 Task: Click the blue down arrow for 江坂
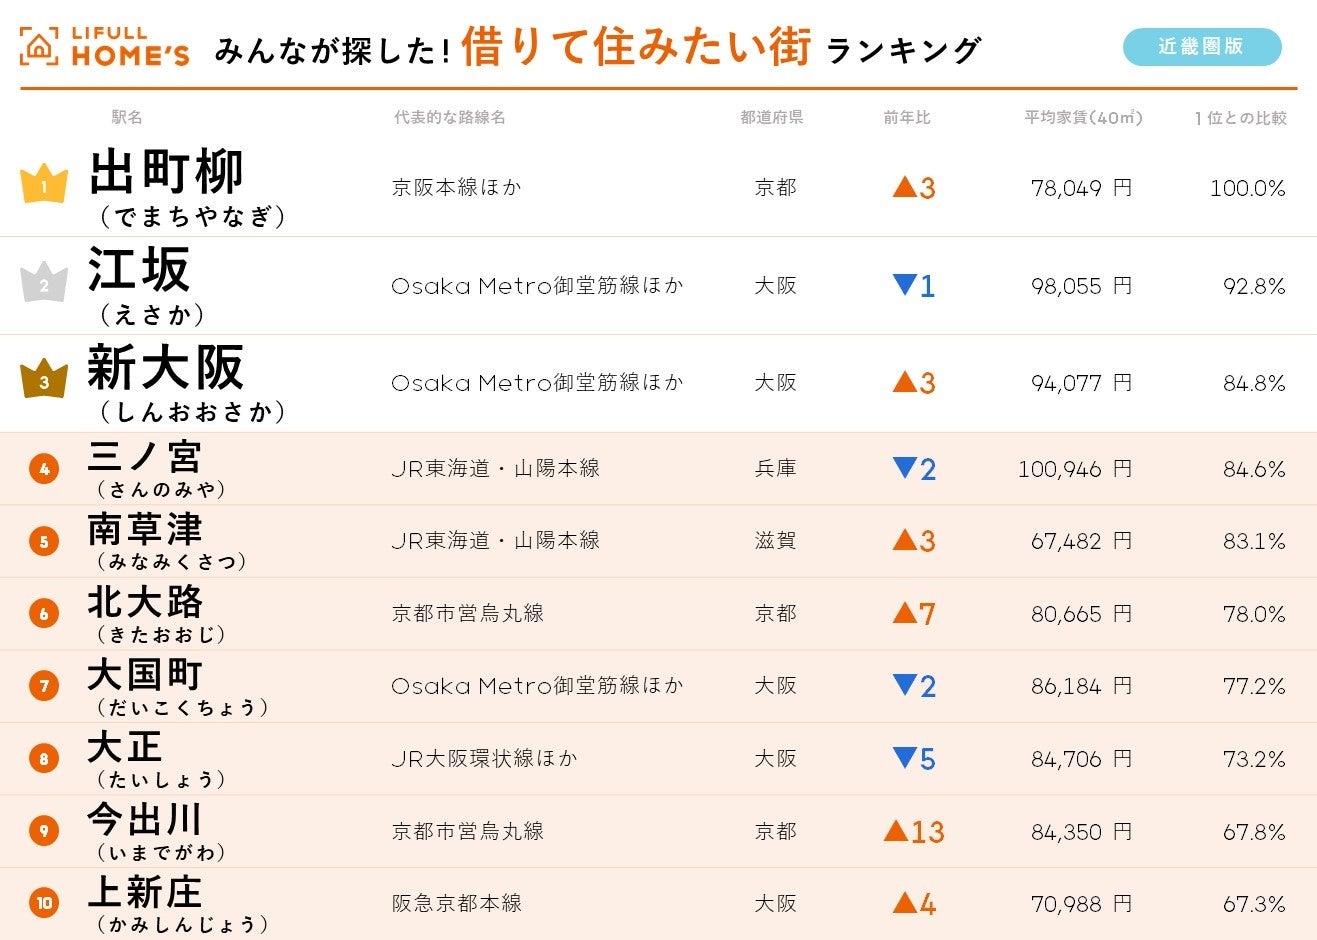[x=905, y=285]
